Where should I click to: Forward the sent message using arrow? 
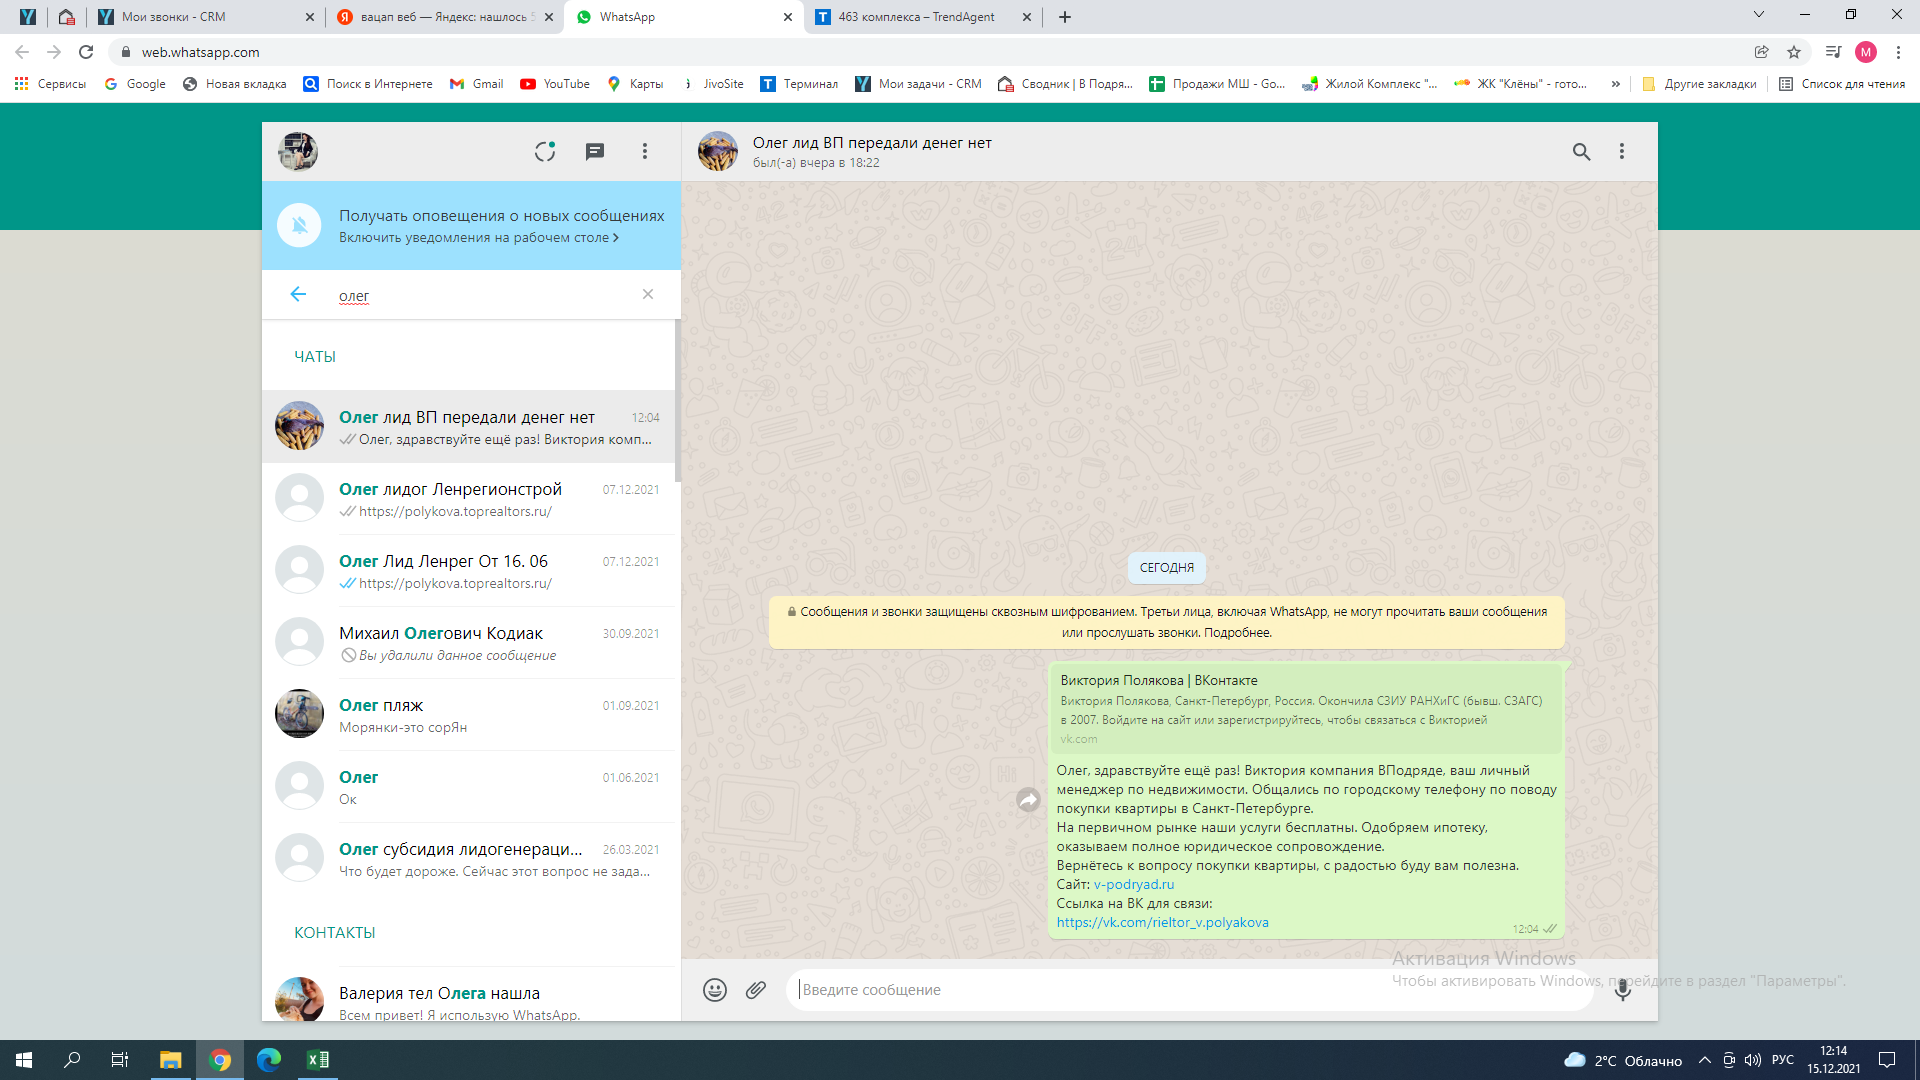coord(1028,800)
